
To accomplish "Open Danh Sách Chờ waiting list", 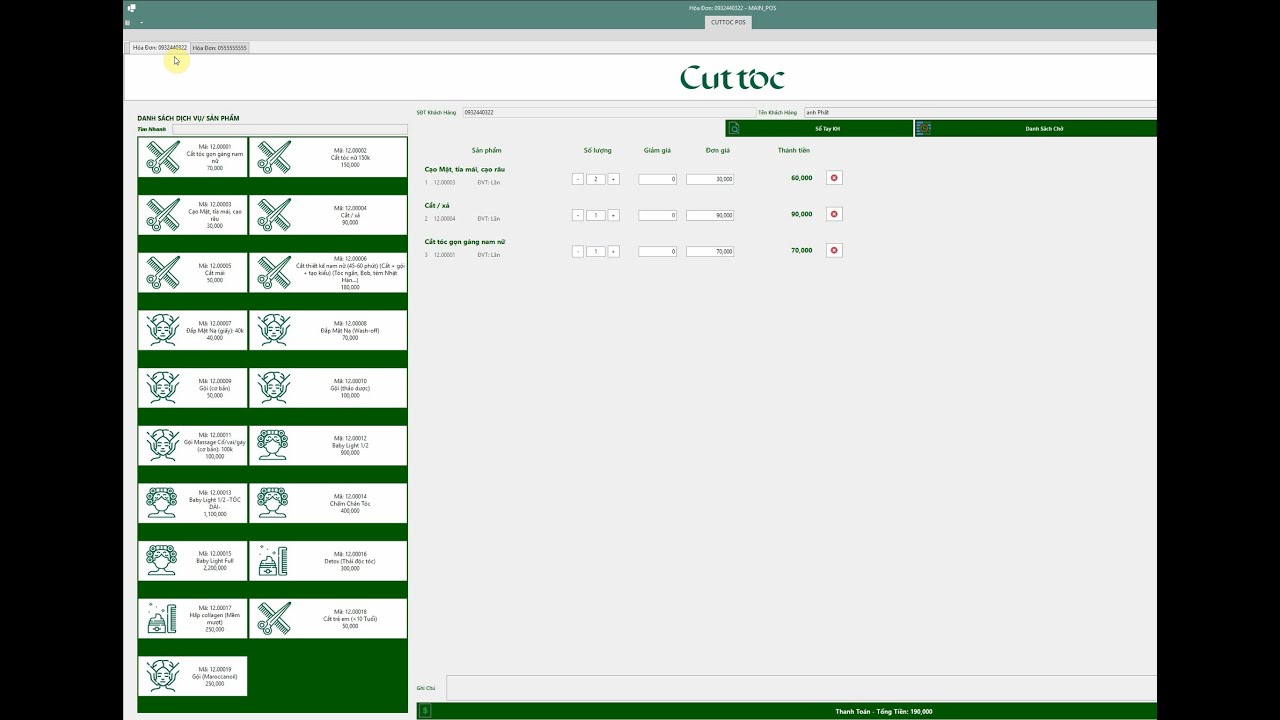I will (1036, 129).
